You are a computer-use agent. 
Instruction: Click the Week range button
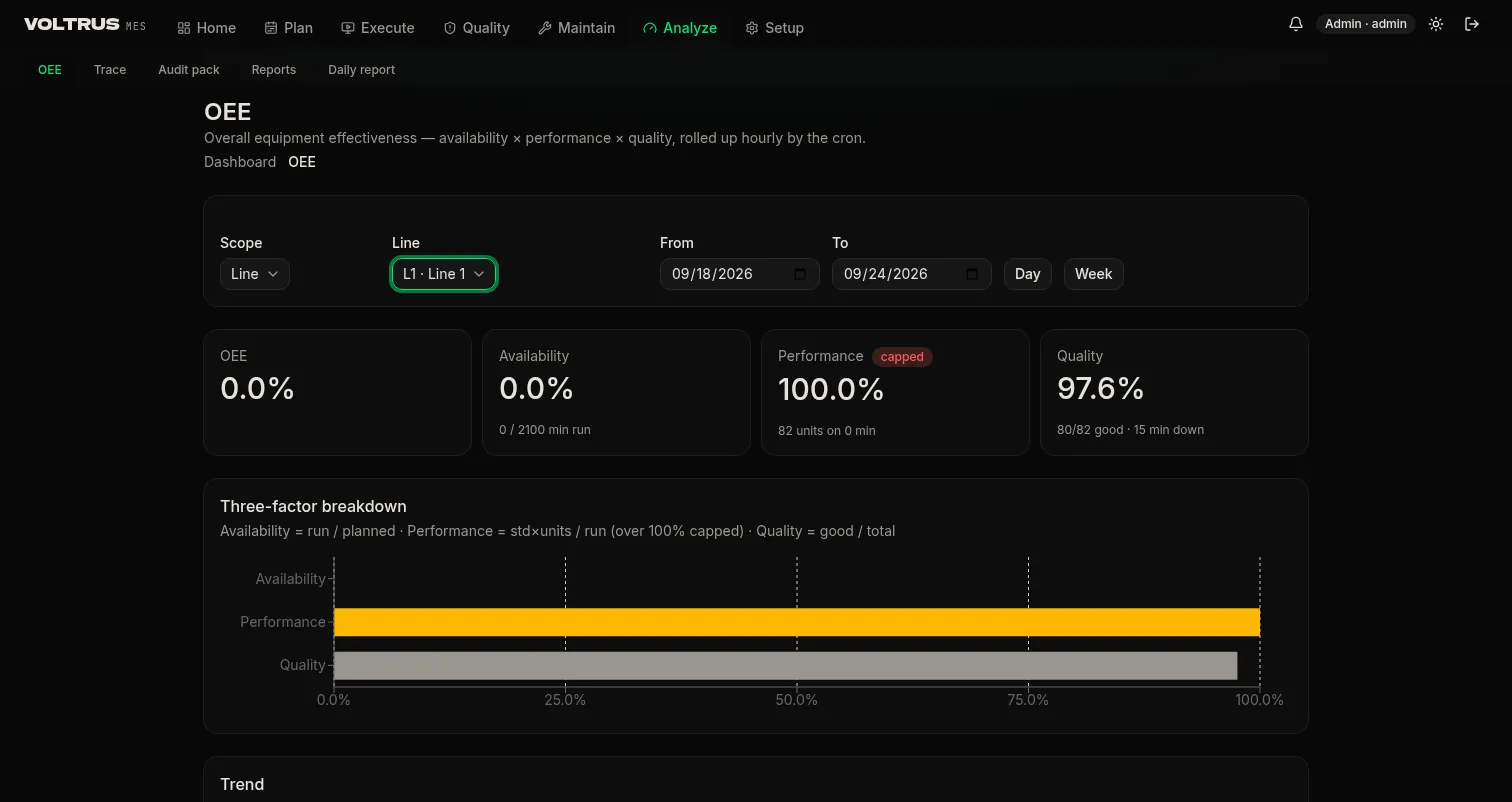[1094, 274]
